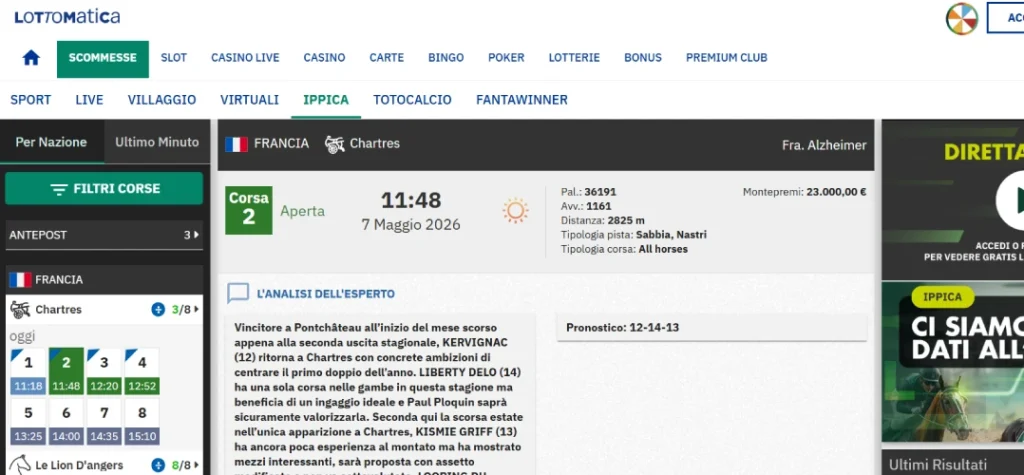Click the trotting icon next to sidebar Chartres
This screenshot has width=1024, height=475.
[20, 310]
